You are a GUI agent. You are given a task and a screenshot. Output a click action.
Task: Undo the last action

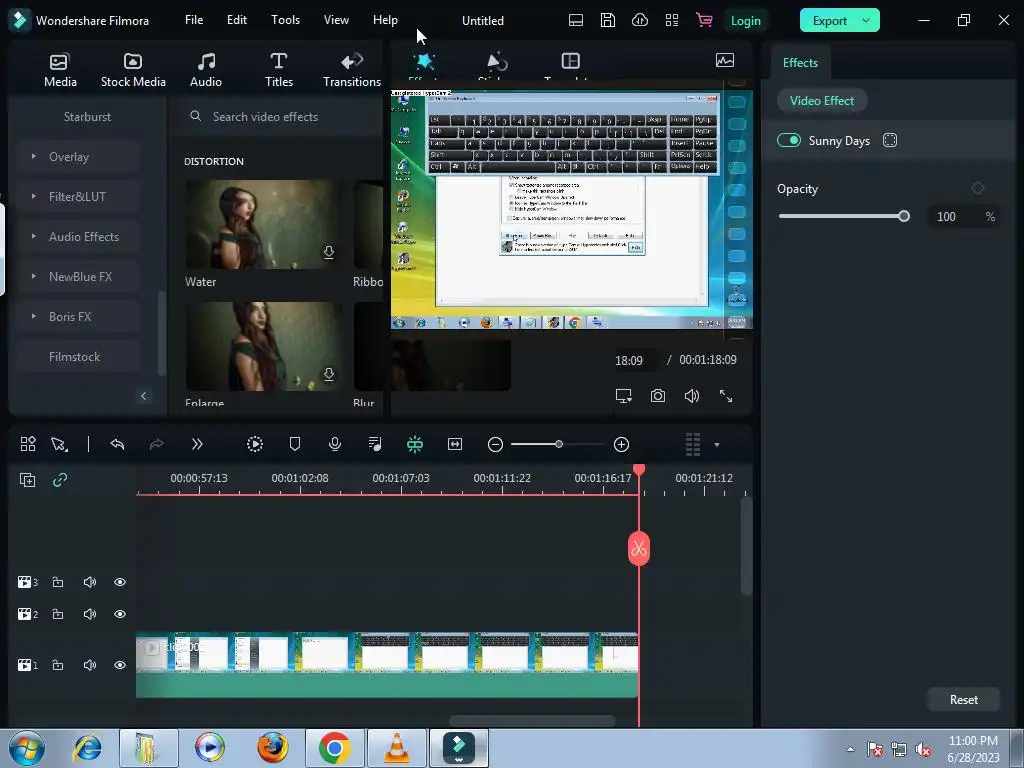click(x=118, y=444)
